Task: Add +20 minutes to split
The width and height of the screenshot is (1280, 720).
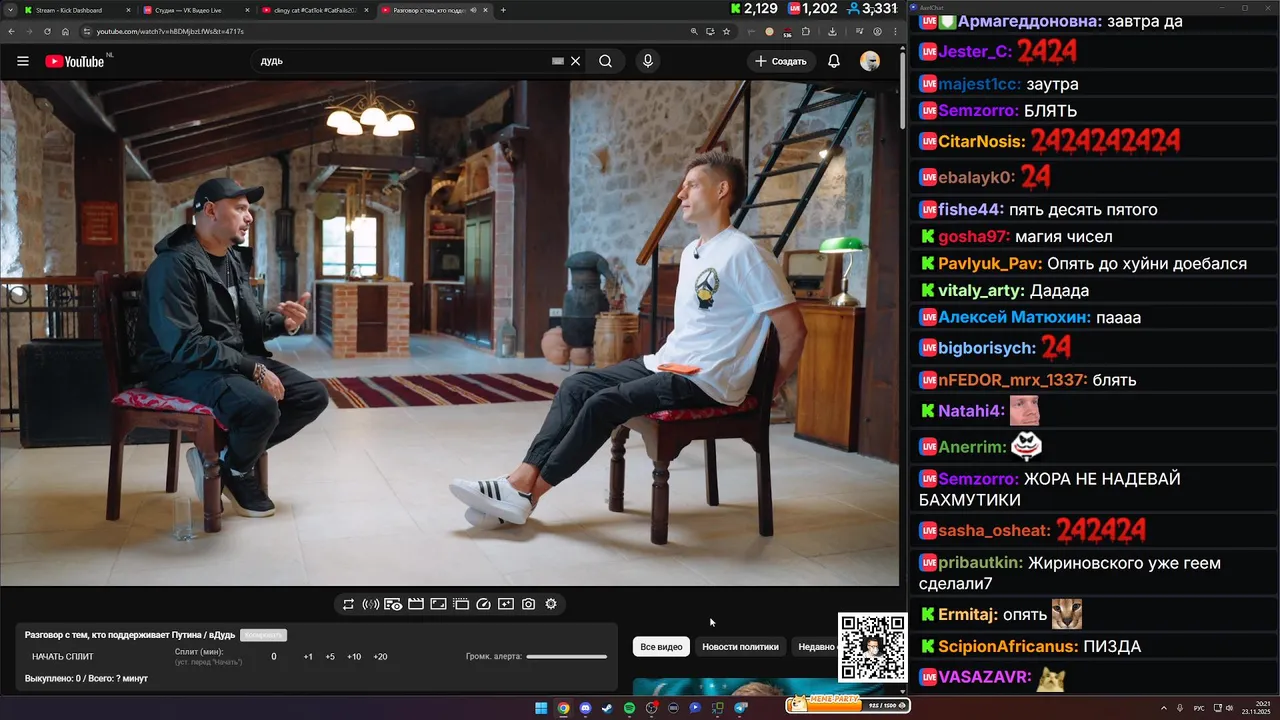Action: click(380, 657)
